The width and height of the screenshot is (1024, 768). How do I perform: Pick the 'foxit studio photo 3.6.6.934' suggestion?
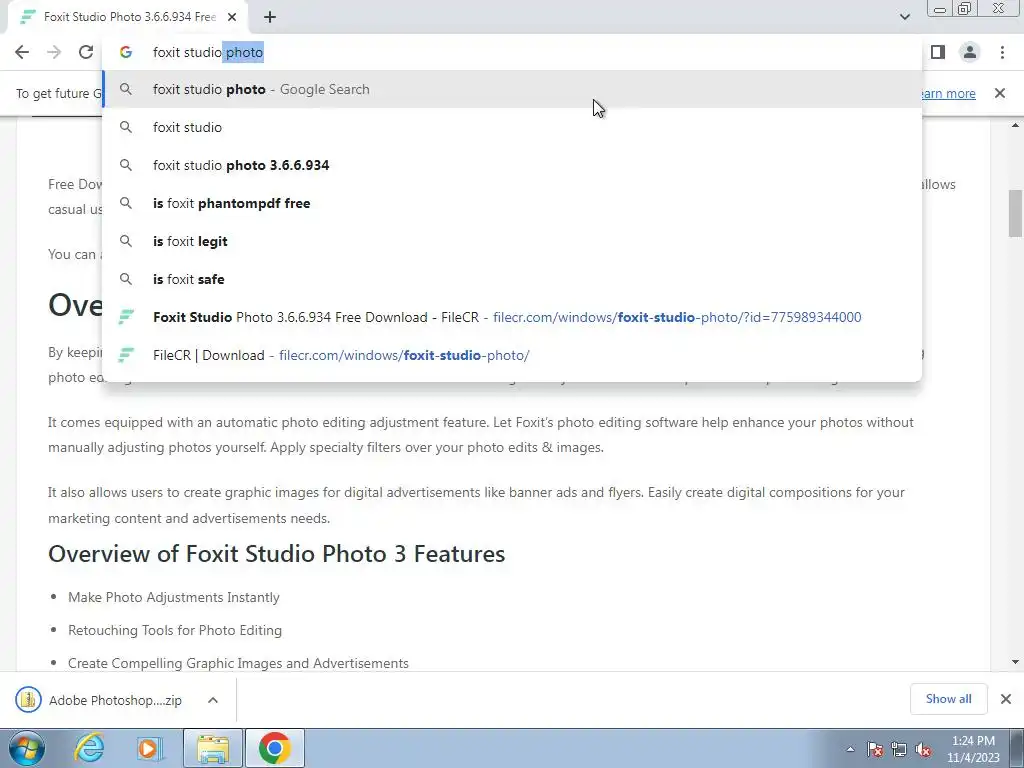[x=513, y=165]
